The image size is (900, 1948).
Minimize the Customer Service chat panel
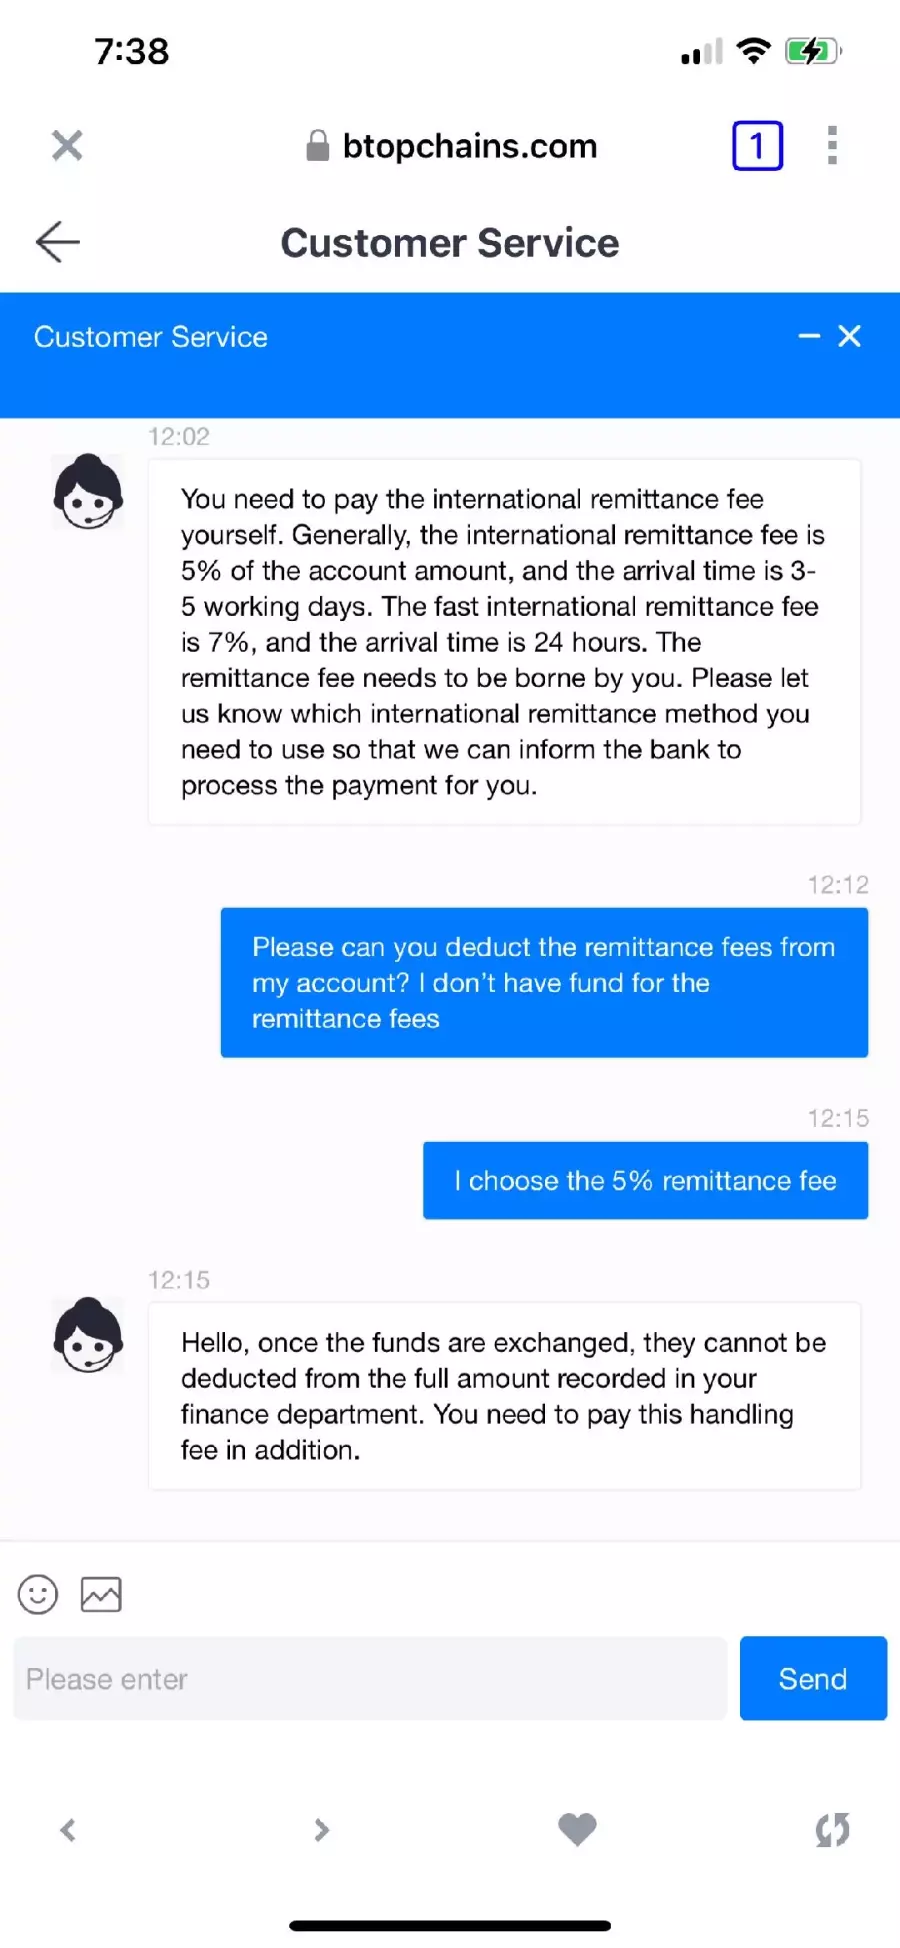point(809,337)
